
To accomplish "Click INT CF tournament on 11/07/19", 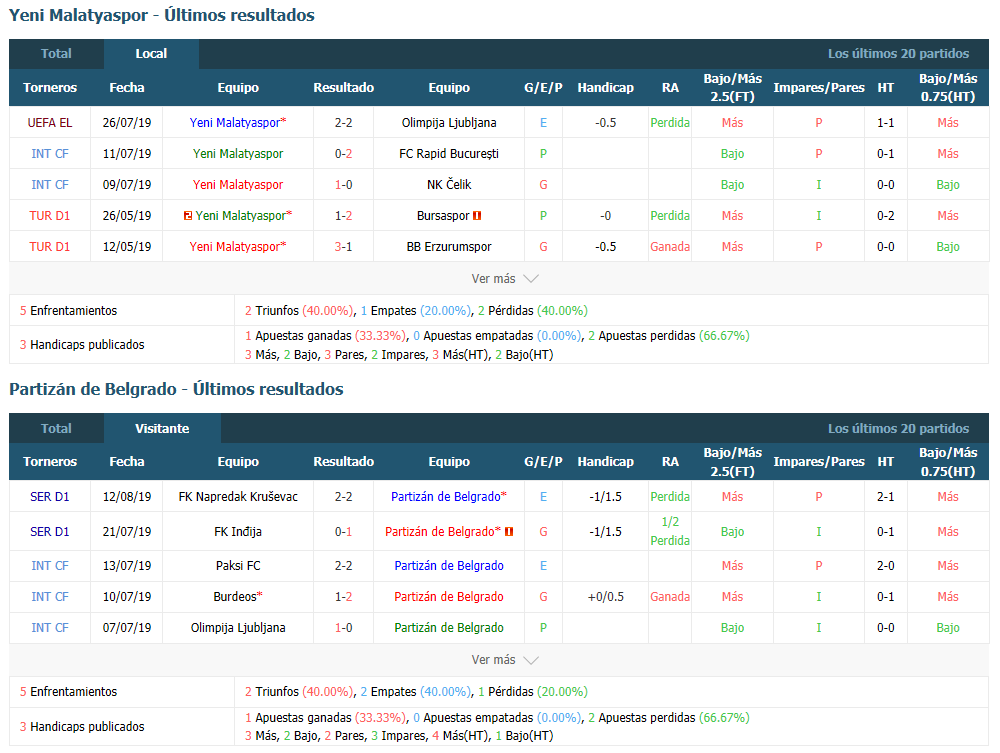I will click(50, 154).
